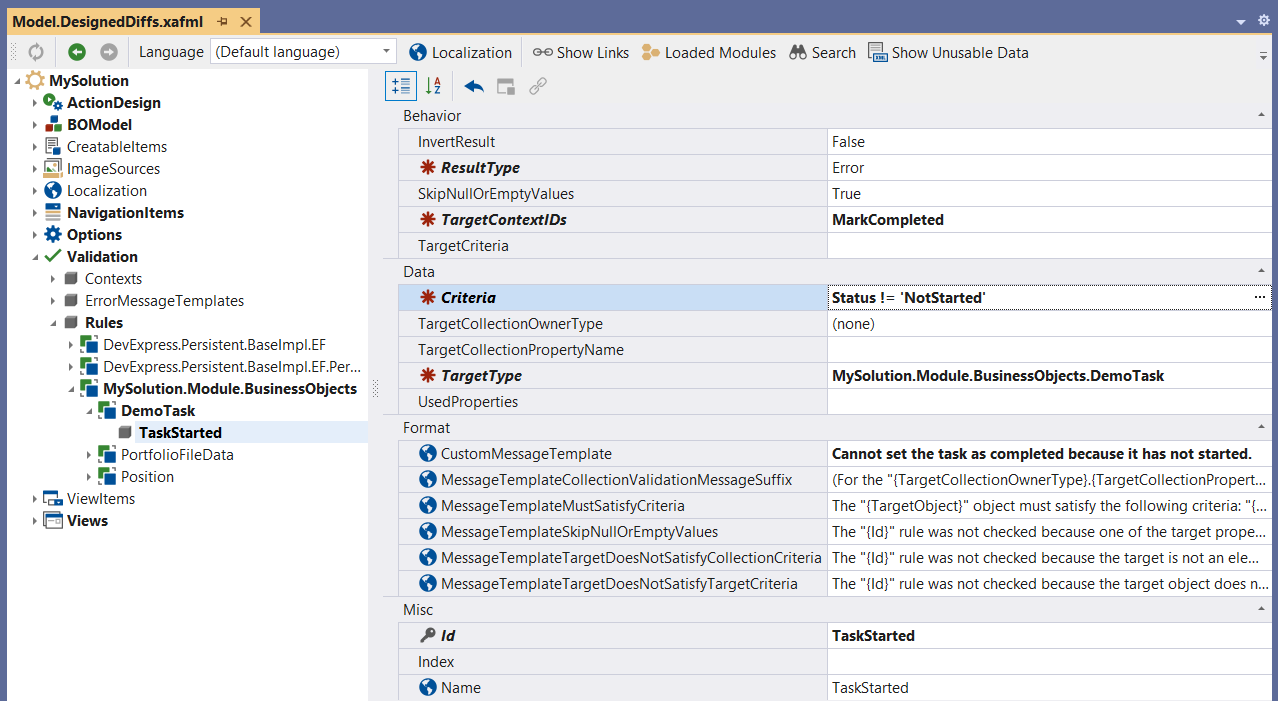Select the Views node
The image size is (1278, 701).
coord(87,521)
